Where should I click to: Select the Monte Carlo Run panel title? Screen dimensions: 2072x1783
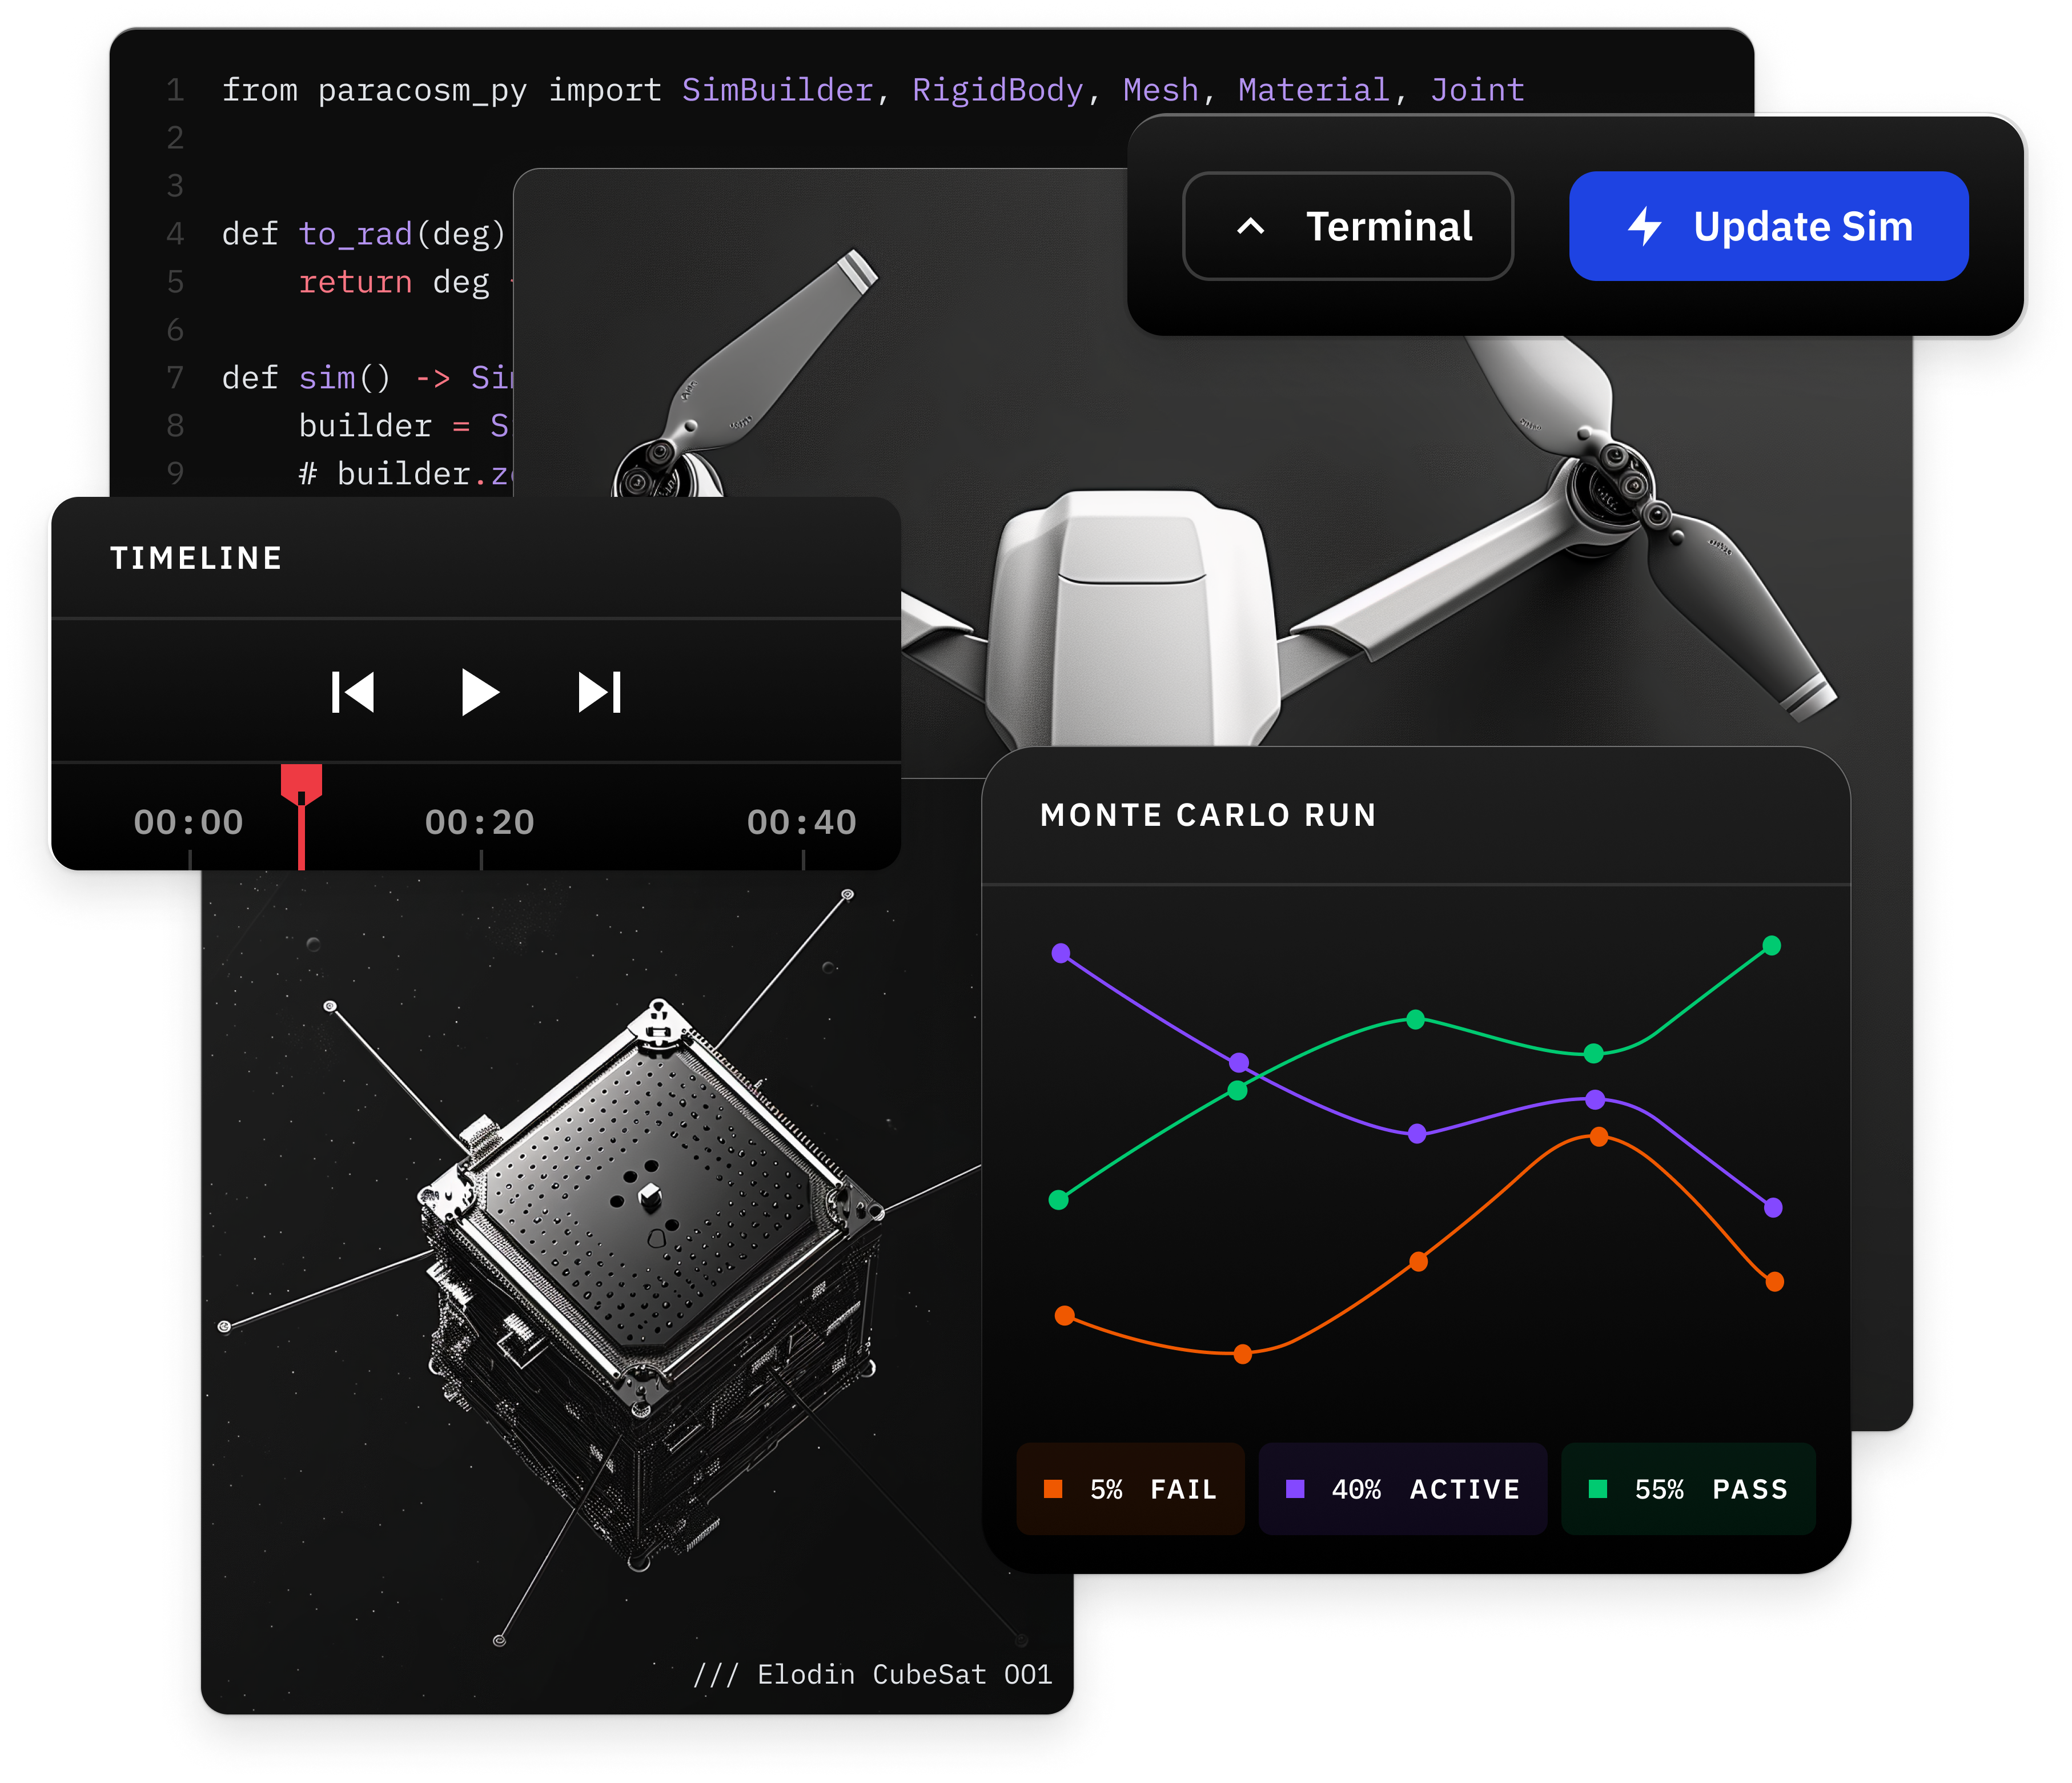pos(1208,815)
